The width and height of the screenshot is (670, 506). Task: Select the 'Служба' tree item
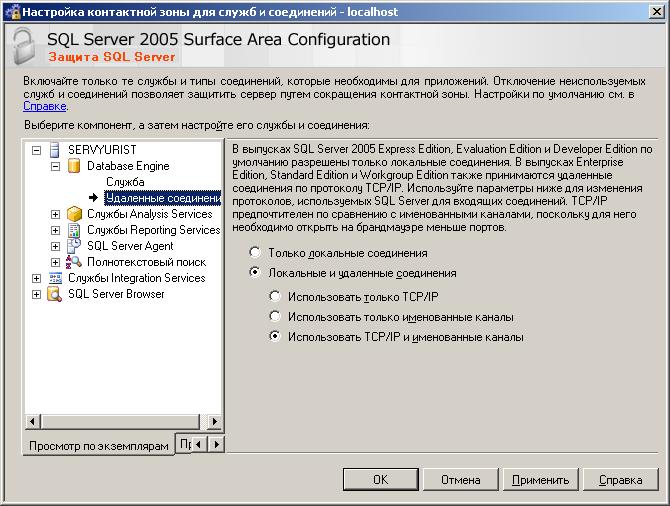click(125, 182)
